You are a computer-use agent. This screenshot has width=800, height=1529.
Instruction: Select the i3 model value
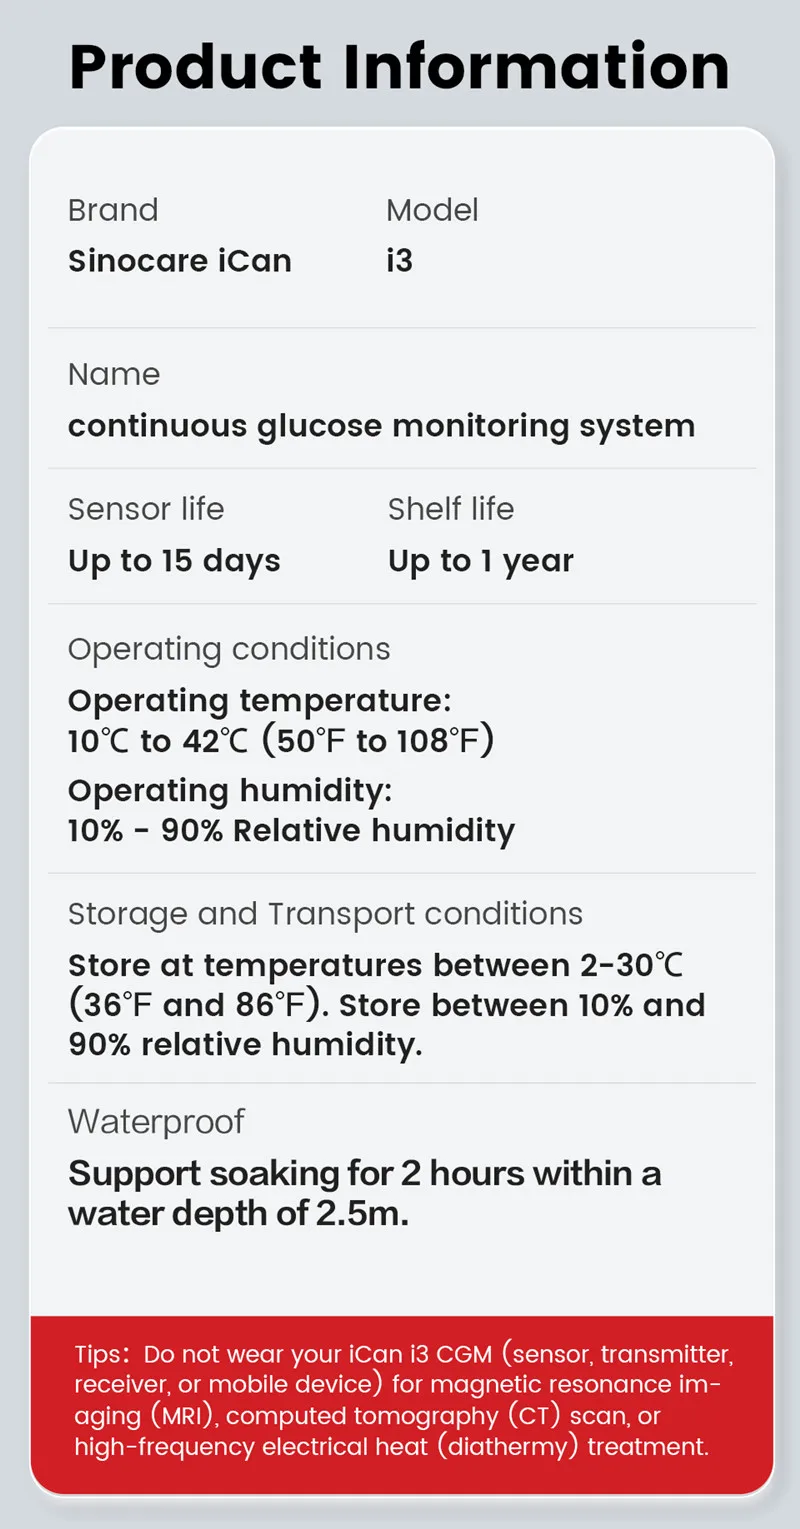[400, 261]
